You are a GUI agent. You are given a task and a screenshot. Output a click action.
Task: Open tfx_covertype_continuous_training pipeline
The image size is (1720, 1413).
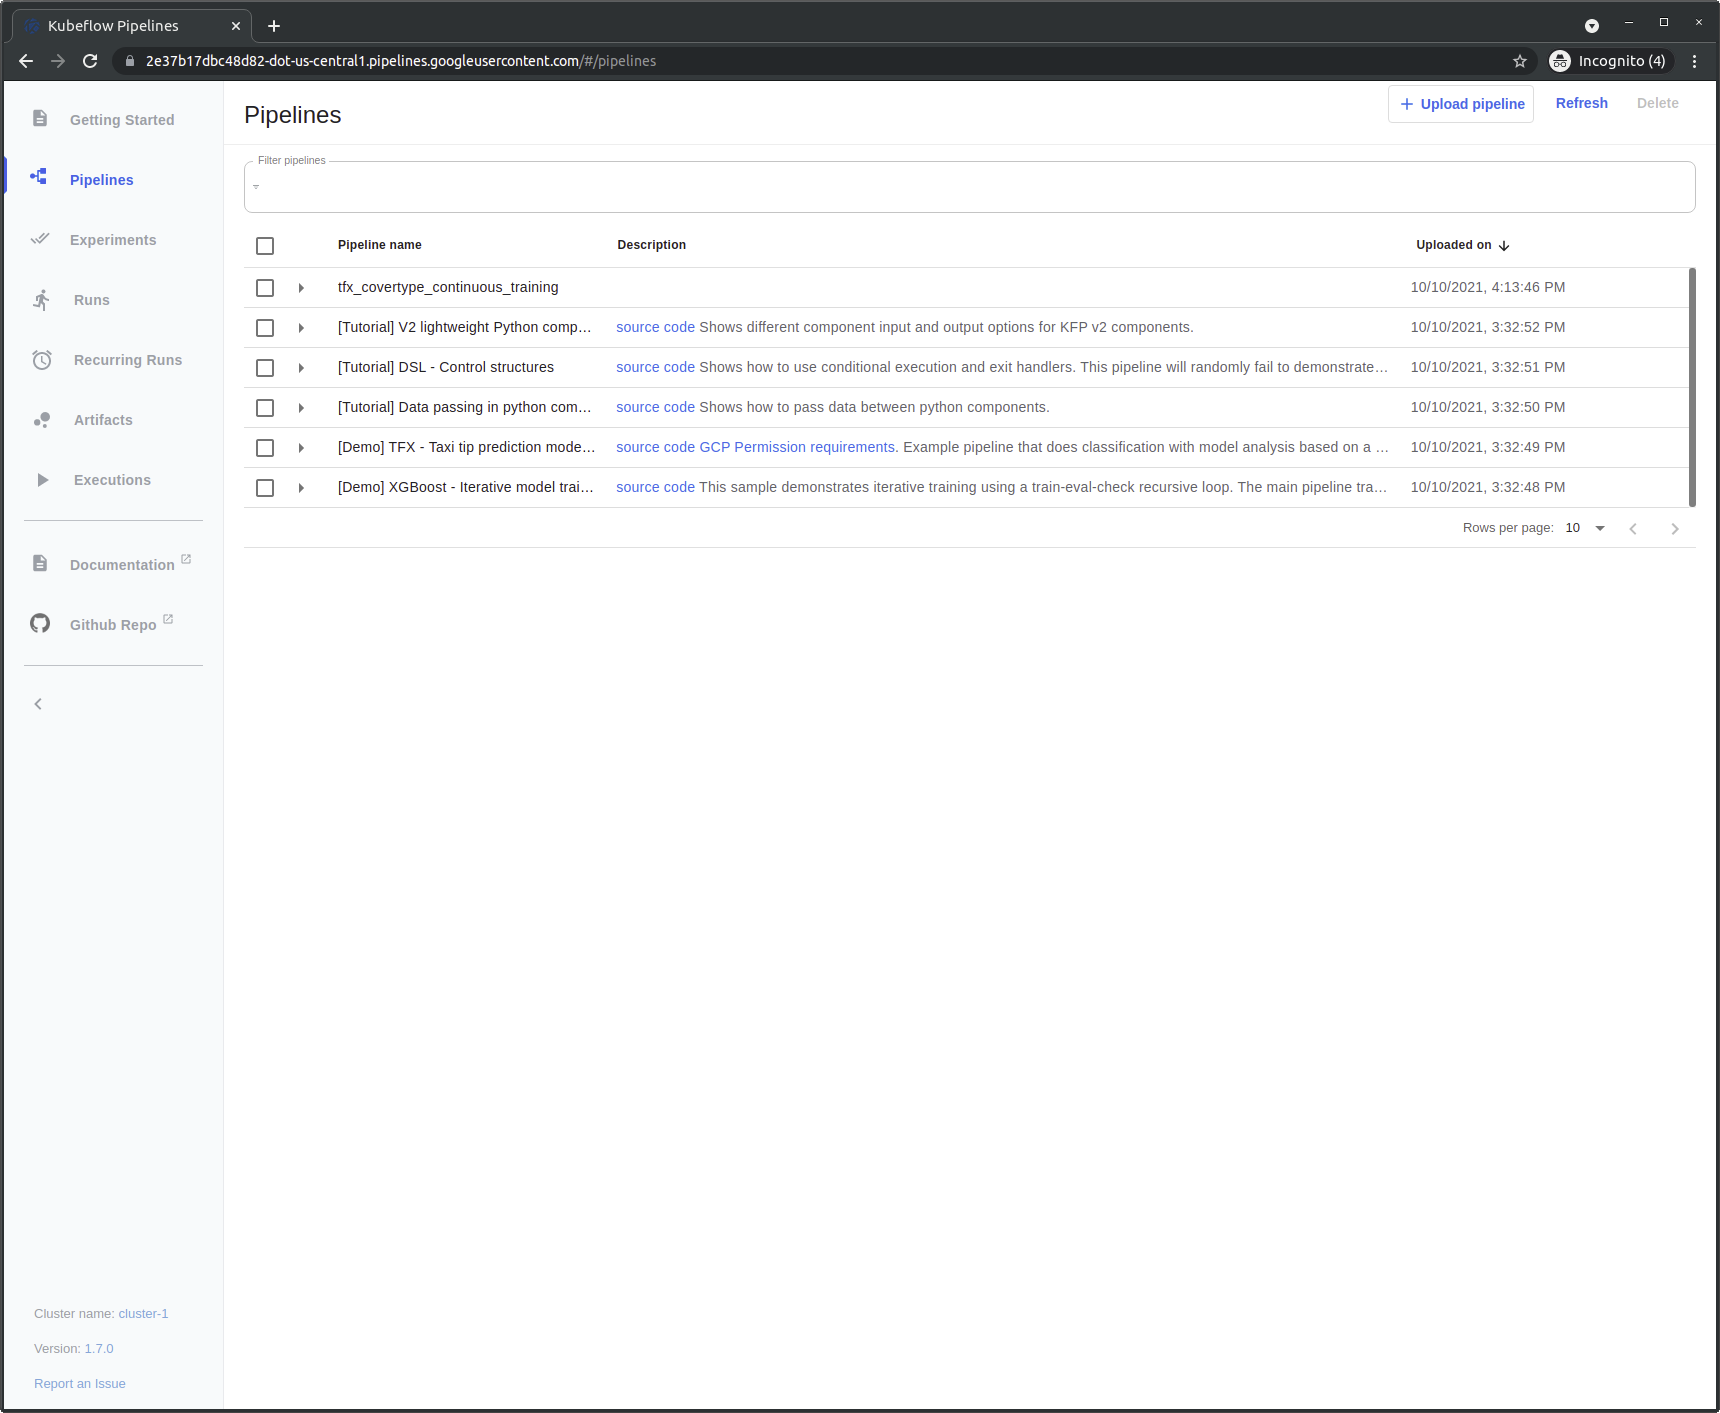448,287
